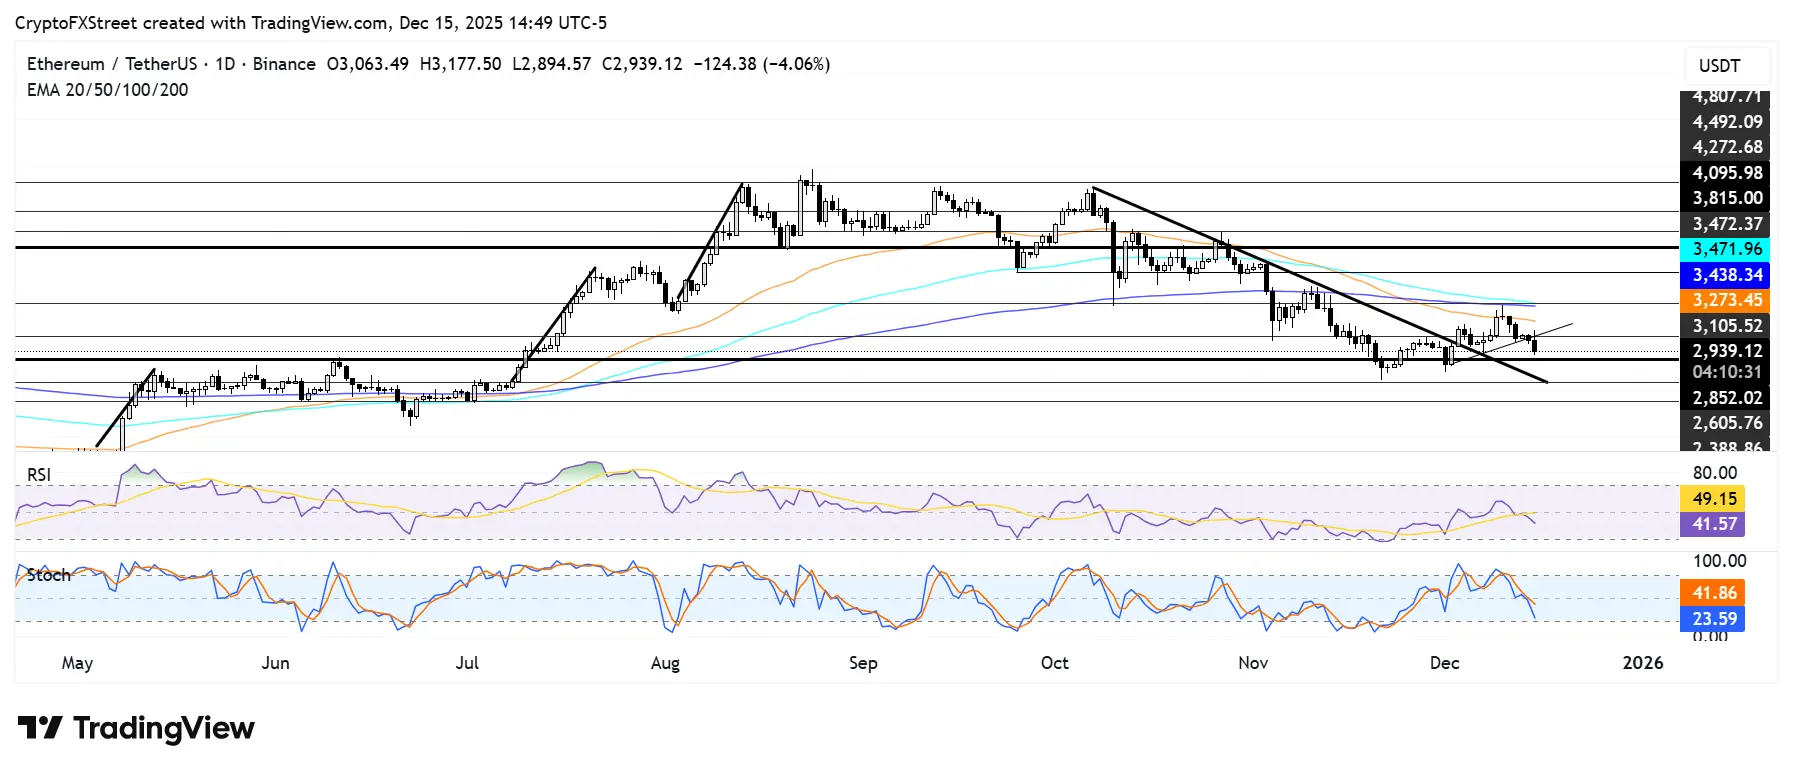Click the RSI indicator pane label
The image size is (1793, 773).
[39, 474]
